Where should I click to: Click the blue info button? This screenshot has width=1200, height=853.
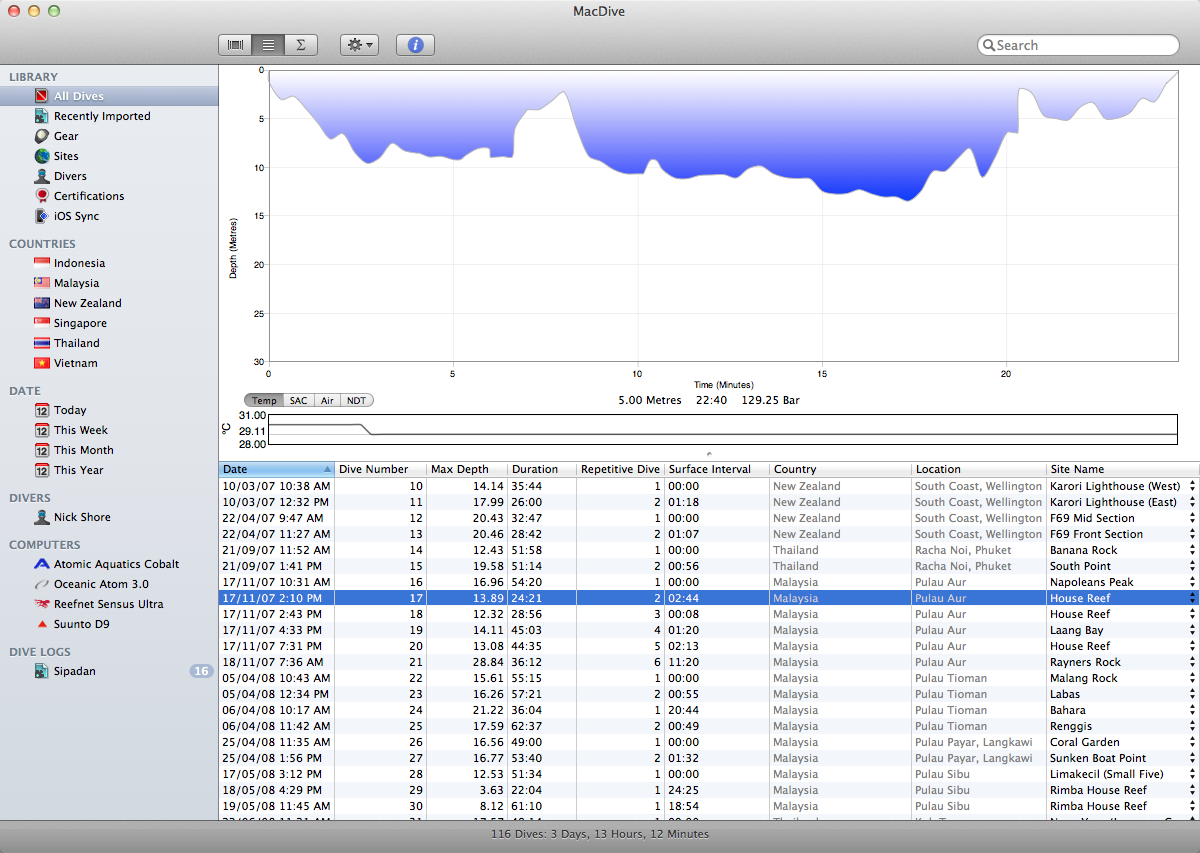[x=415, y=45]
